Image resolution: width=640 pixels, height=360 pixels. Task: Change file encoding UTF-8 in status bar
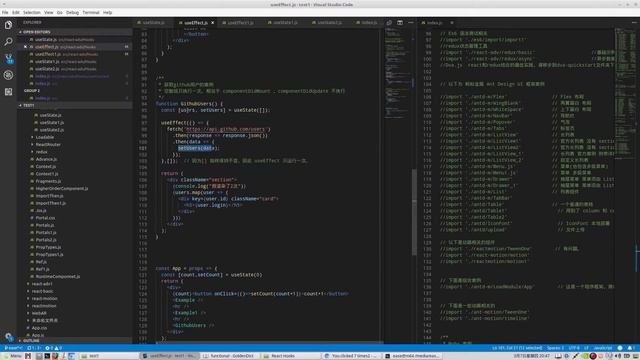pyautogui.click(x=574, y=348)
